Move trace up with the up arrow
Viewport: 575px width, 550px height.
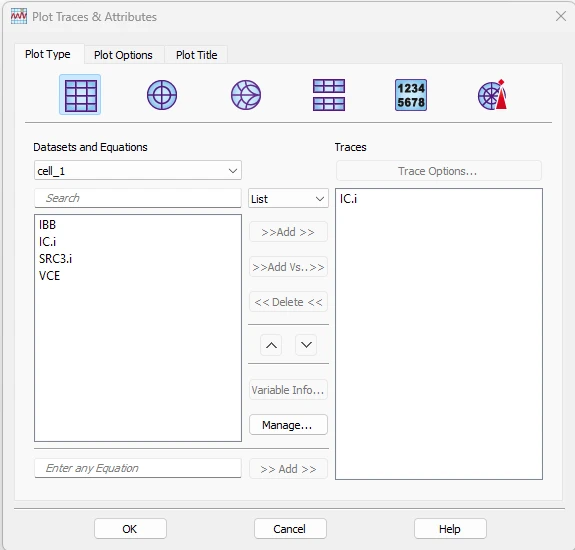tap(271, 345)
